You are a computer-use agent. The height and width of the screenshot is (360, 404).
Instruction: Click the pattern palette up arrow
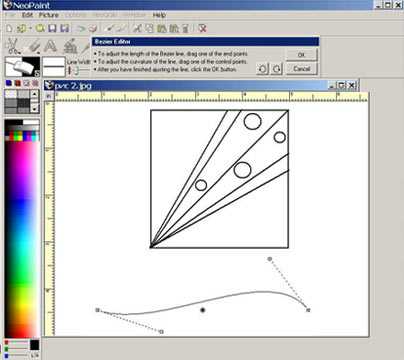34,94
